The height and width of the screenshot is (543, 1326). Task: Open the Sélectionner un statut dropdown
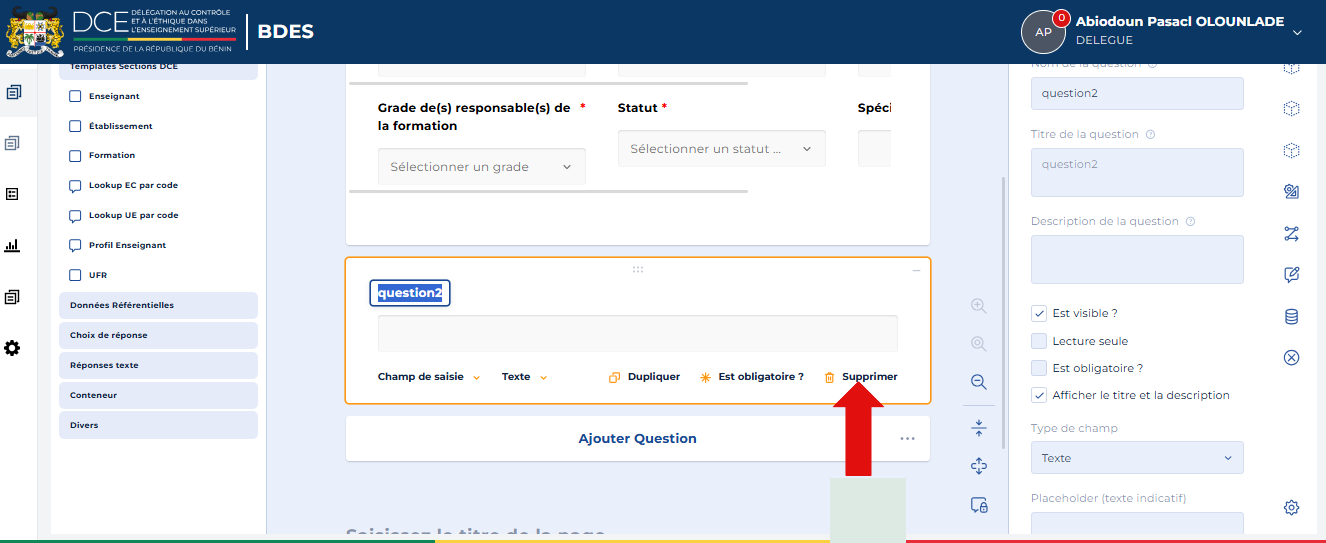coord(722,149)
